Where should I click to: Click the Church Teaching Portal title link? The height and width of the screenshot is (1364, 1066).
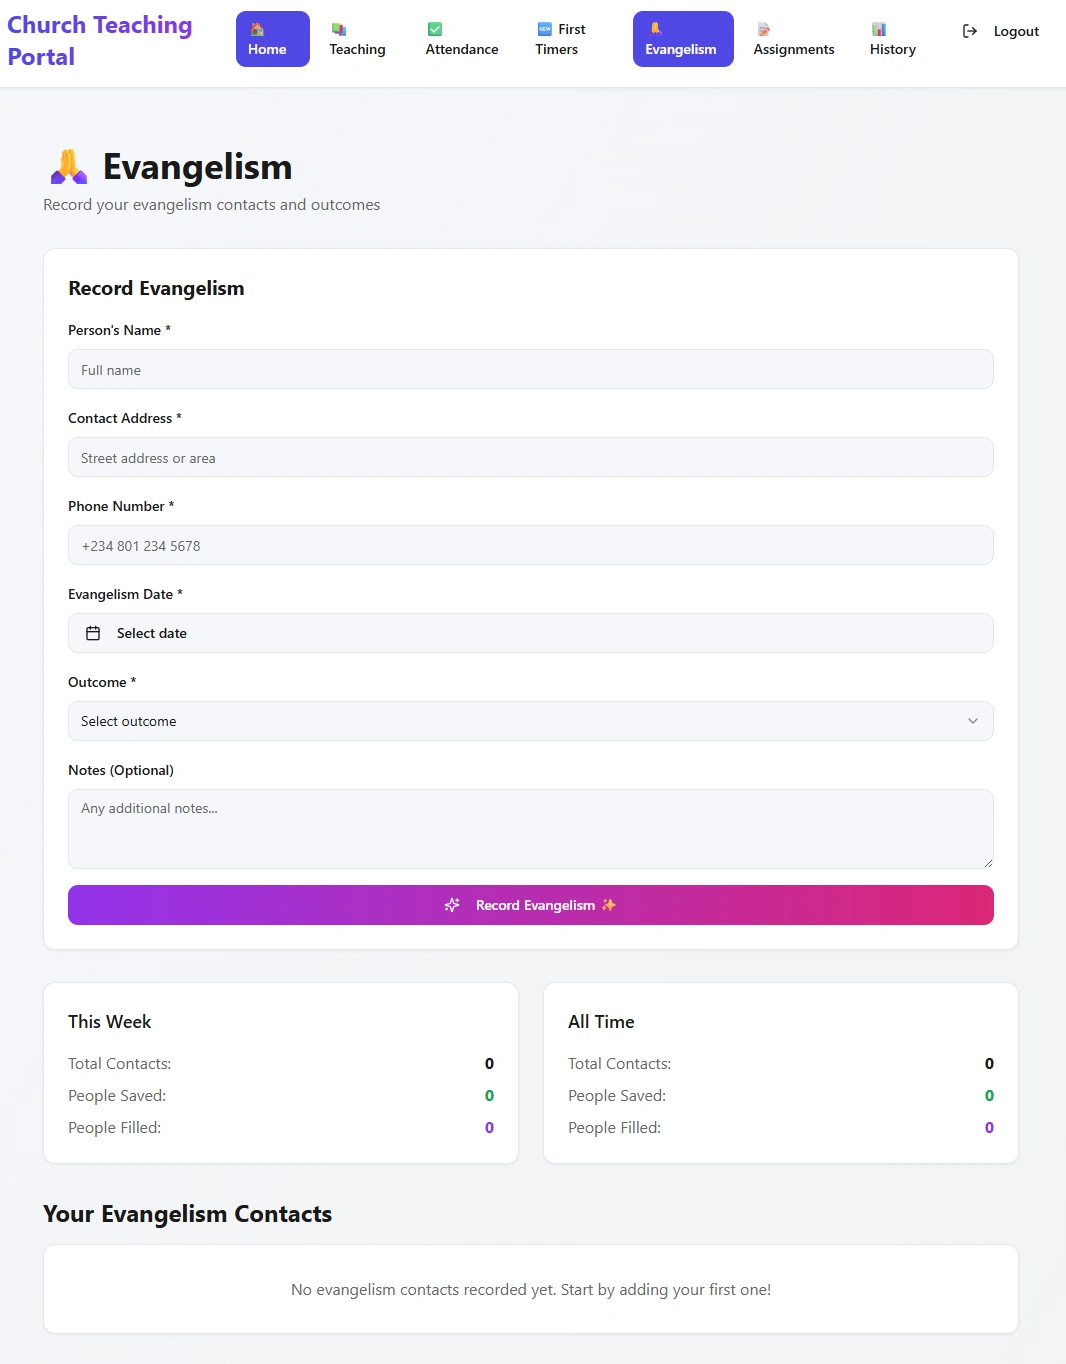point(99,40)
